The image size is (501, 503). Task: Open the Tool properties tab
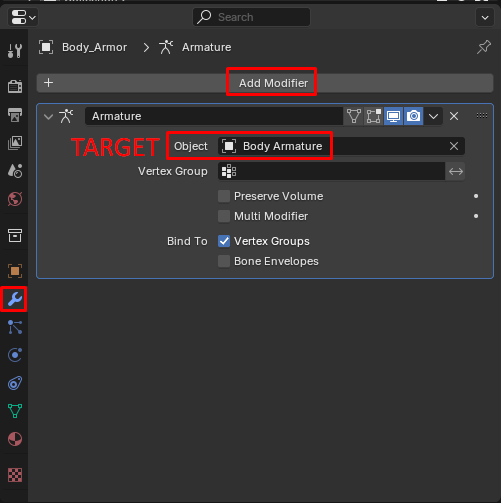[15, 51]
